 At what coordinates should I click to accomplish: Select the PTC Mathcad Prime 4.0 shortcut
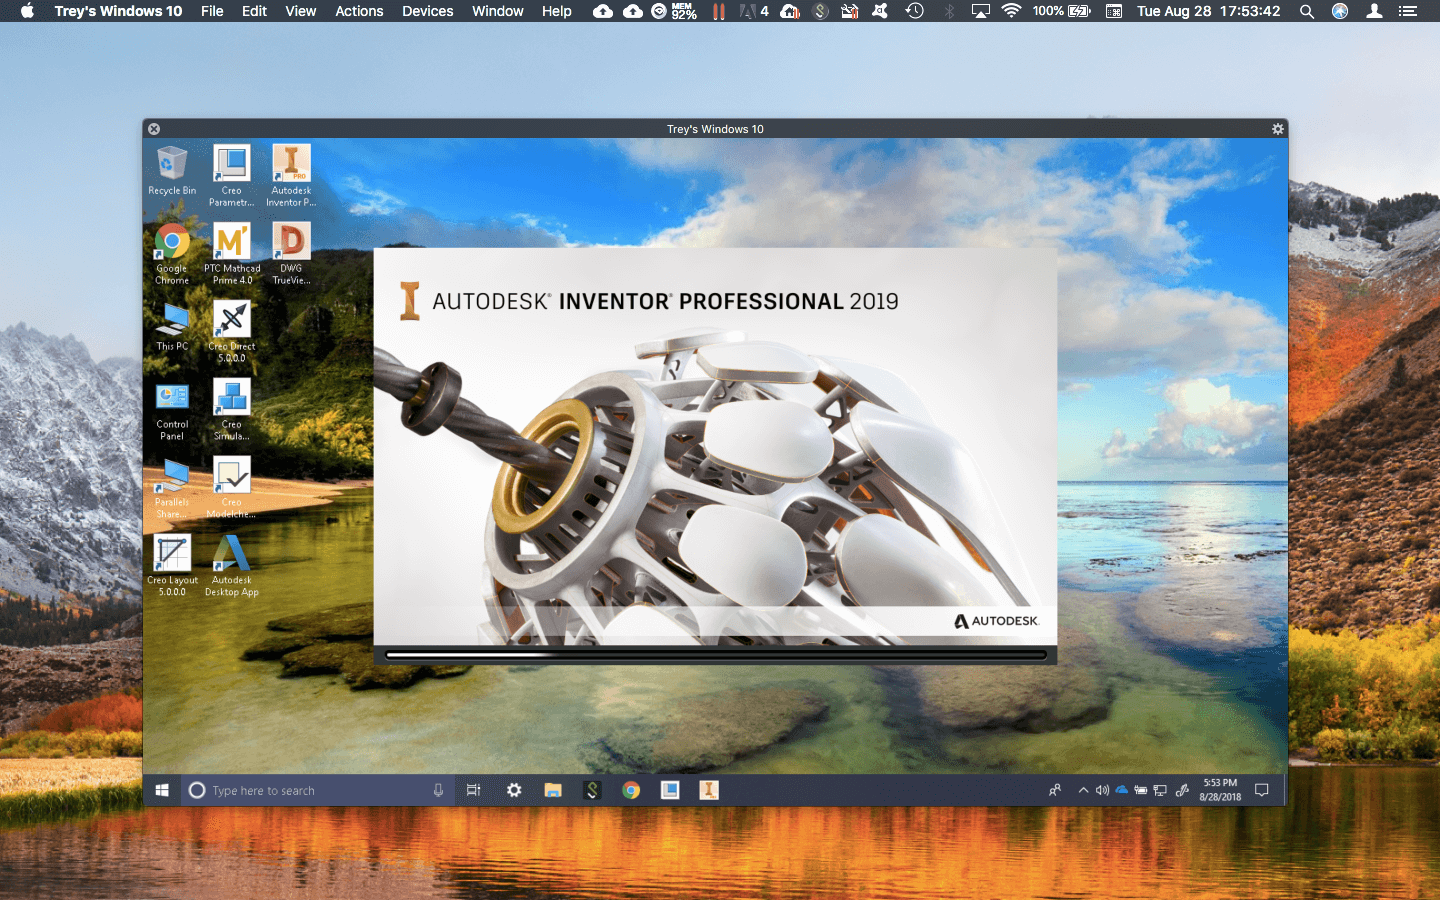tap(232, 253)
